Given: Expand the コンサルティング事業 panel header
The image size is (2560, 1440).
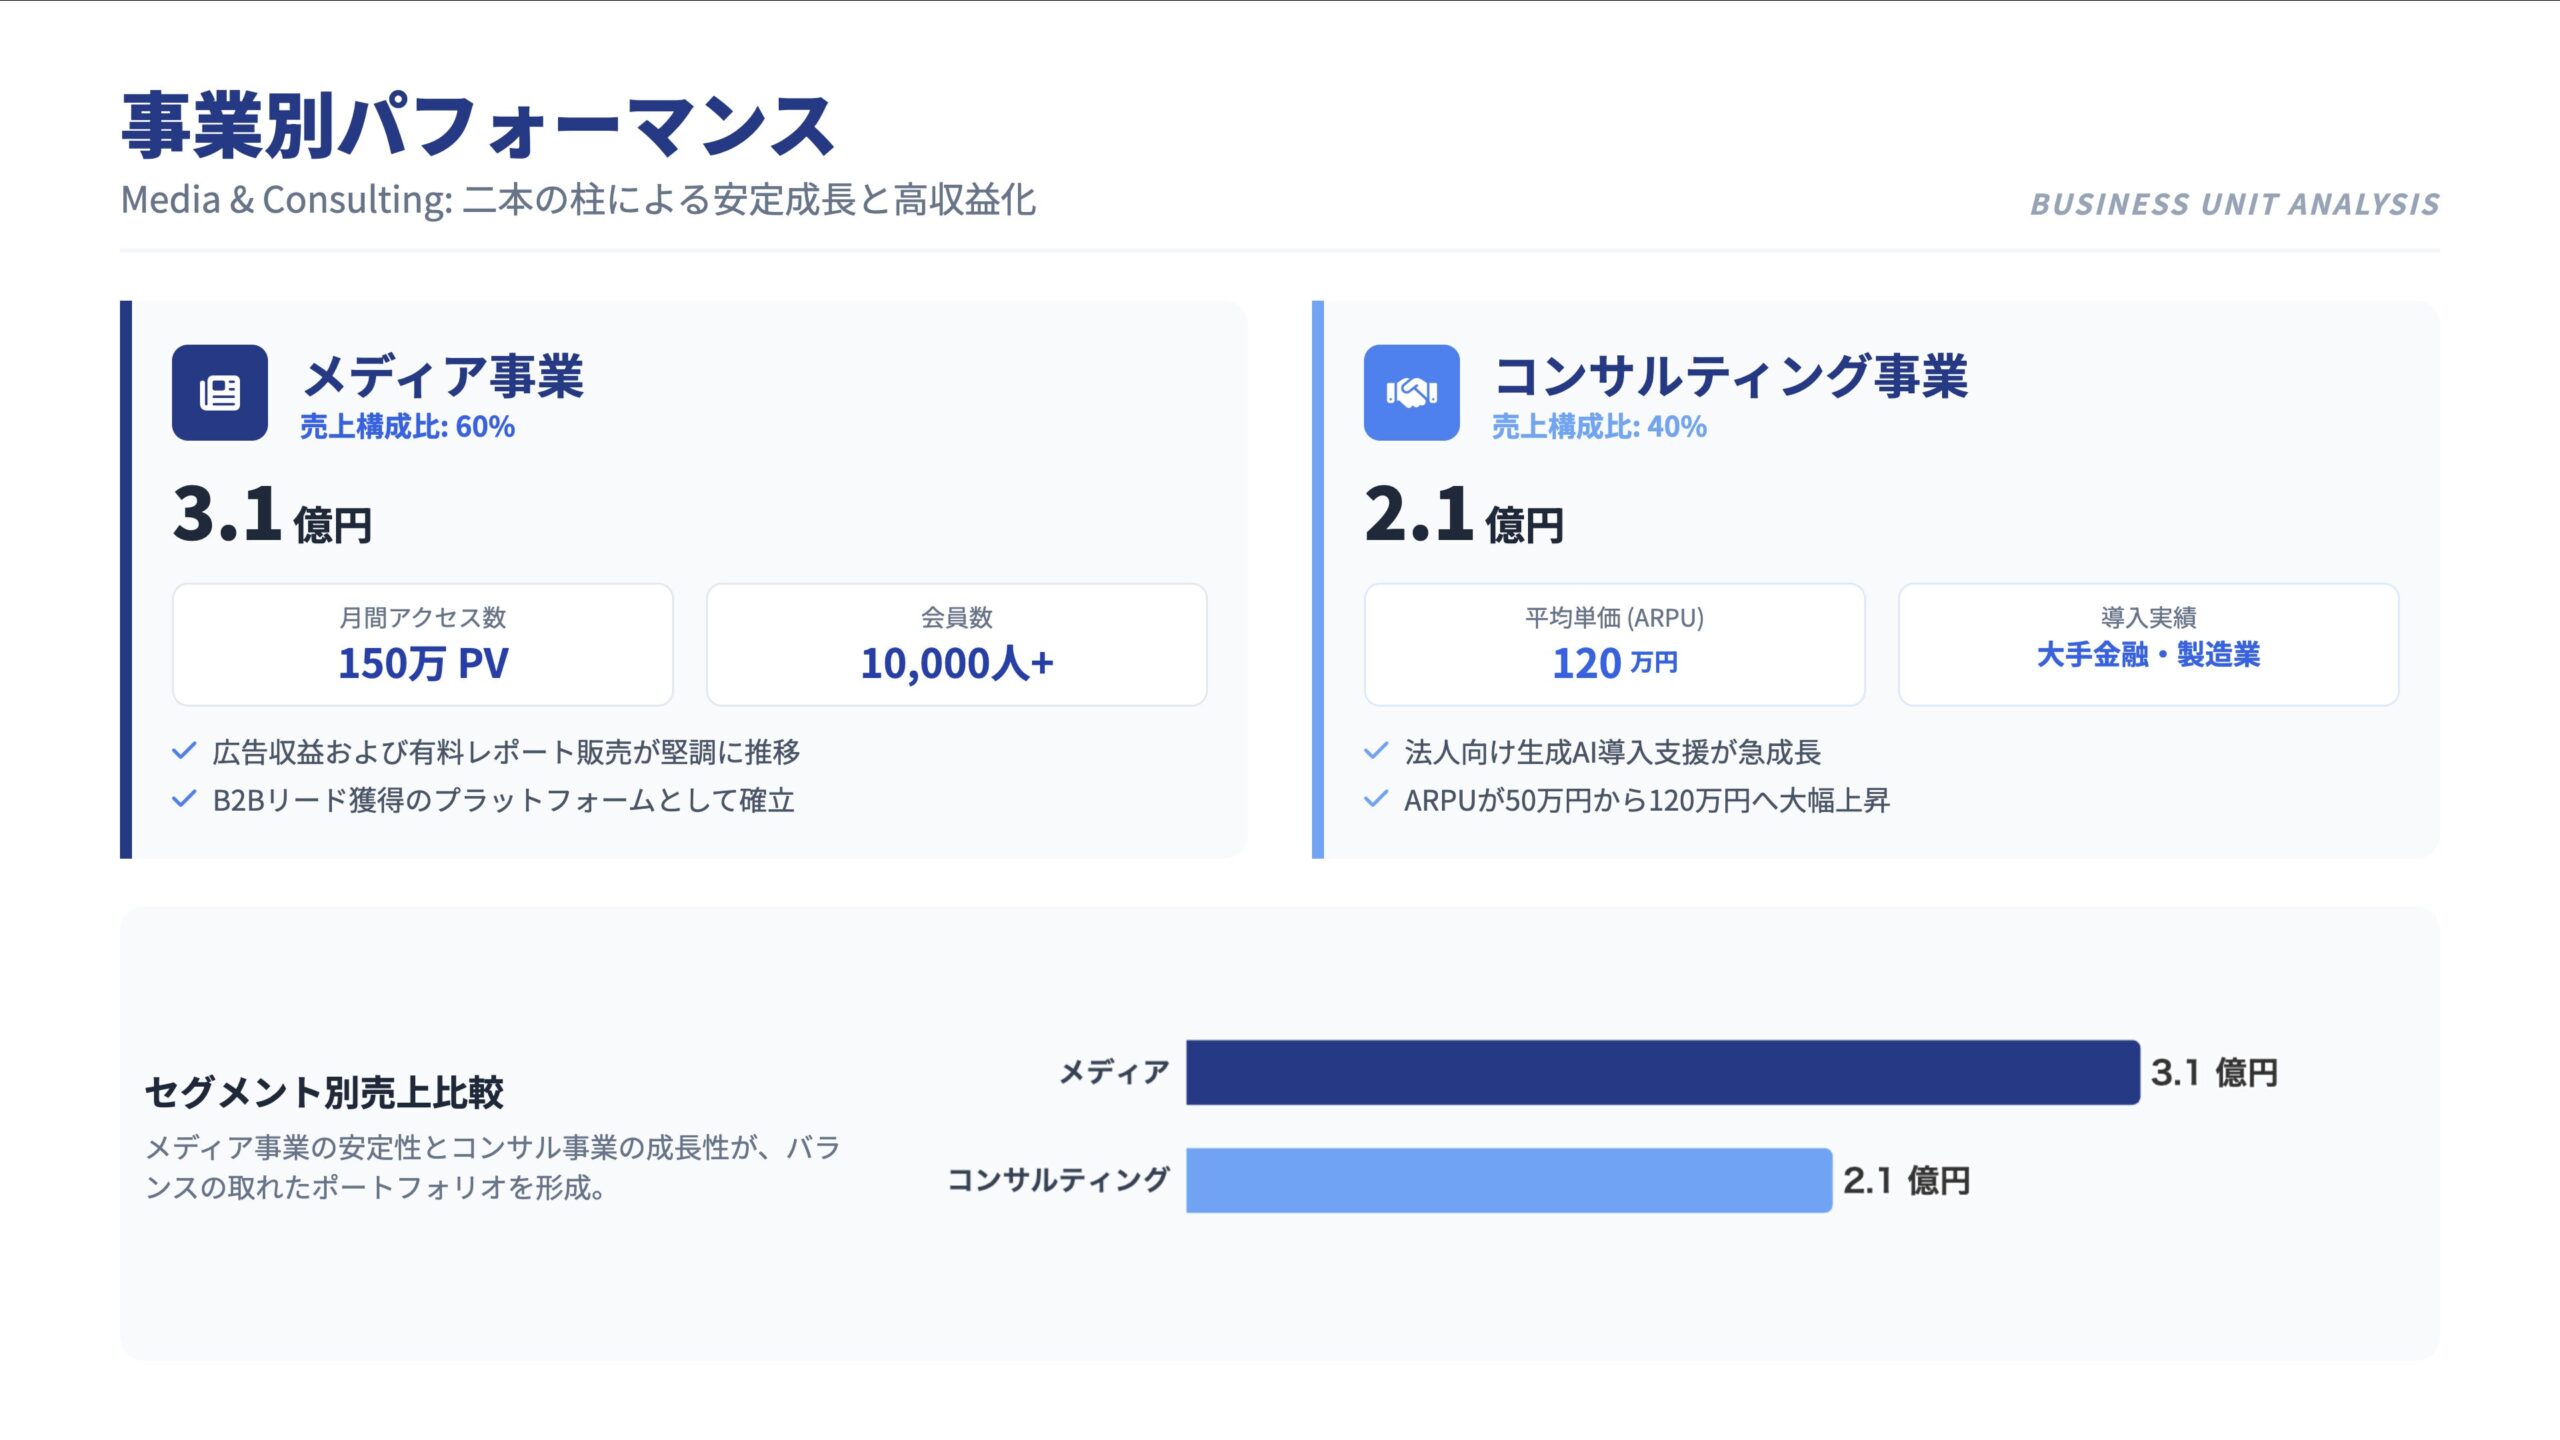Looking at the screenshot, I should (1733, 380).
